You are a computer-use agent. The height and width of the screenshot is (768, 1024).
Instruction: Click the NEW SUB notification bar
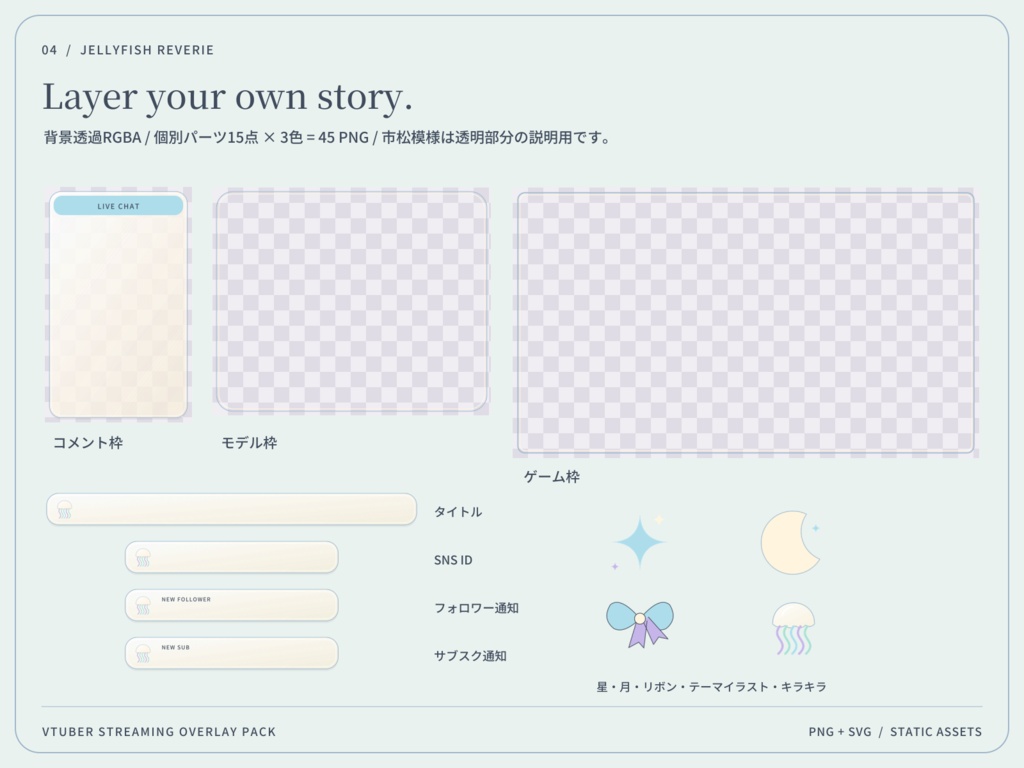[x=231, y=653]
